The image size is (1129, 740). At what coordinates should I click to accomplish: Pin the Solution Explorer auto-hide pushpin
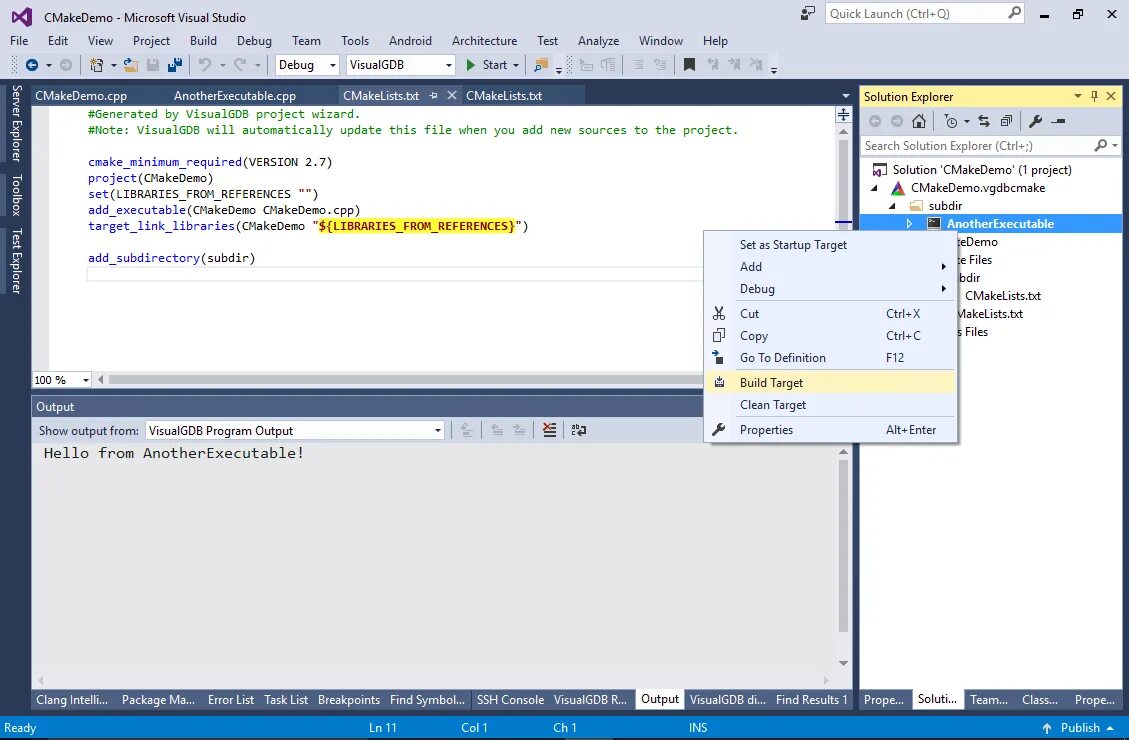(1094, 96)
